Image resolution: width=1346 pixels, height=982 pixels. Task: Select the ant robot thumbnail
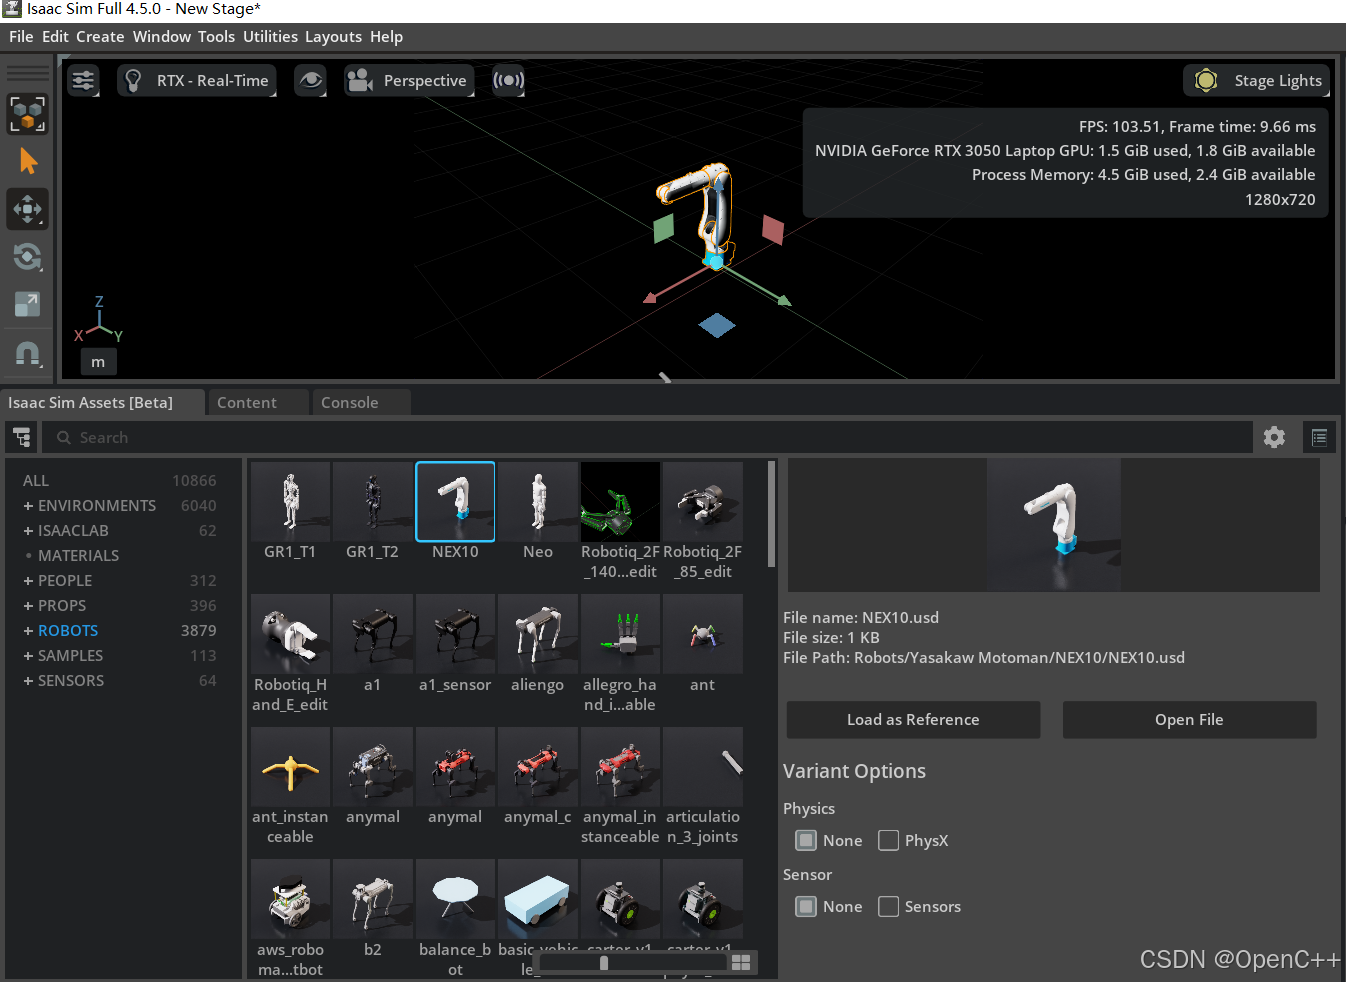click(702, 634)
